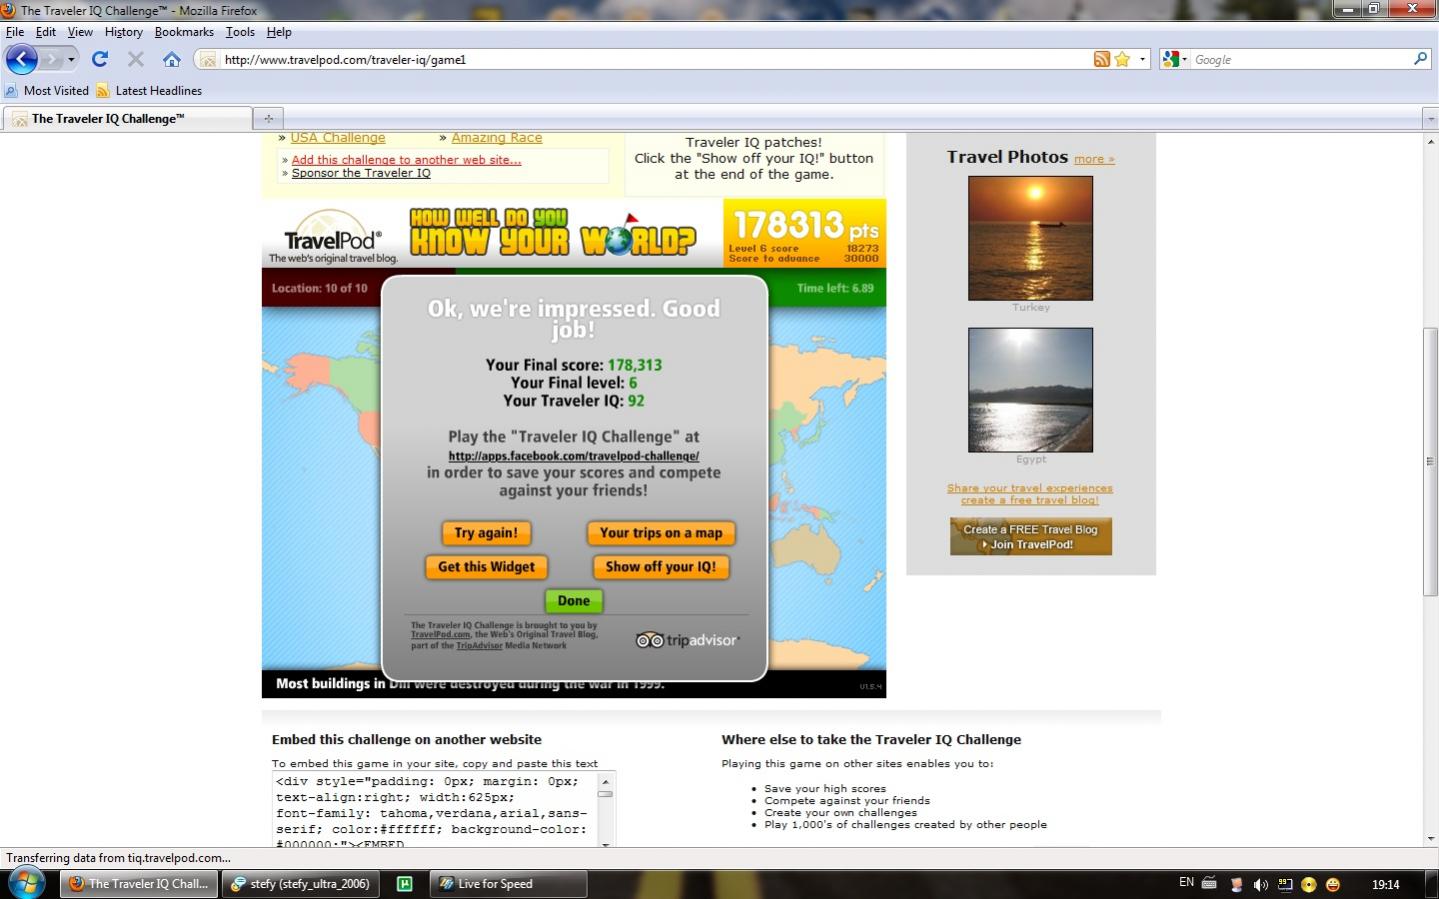Click the site favicon in address bar

(x=207, y=60)
